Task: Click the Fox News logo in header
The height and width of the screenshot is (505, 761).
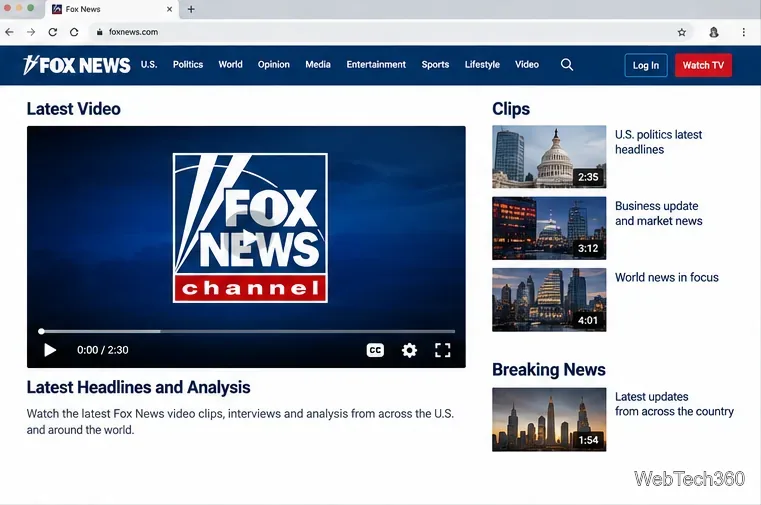Action: [77, 65]
